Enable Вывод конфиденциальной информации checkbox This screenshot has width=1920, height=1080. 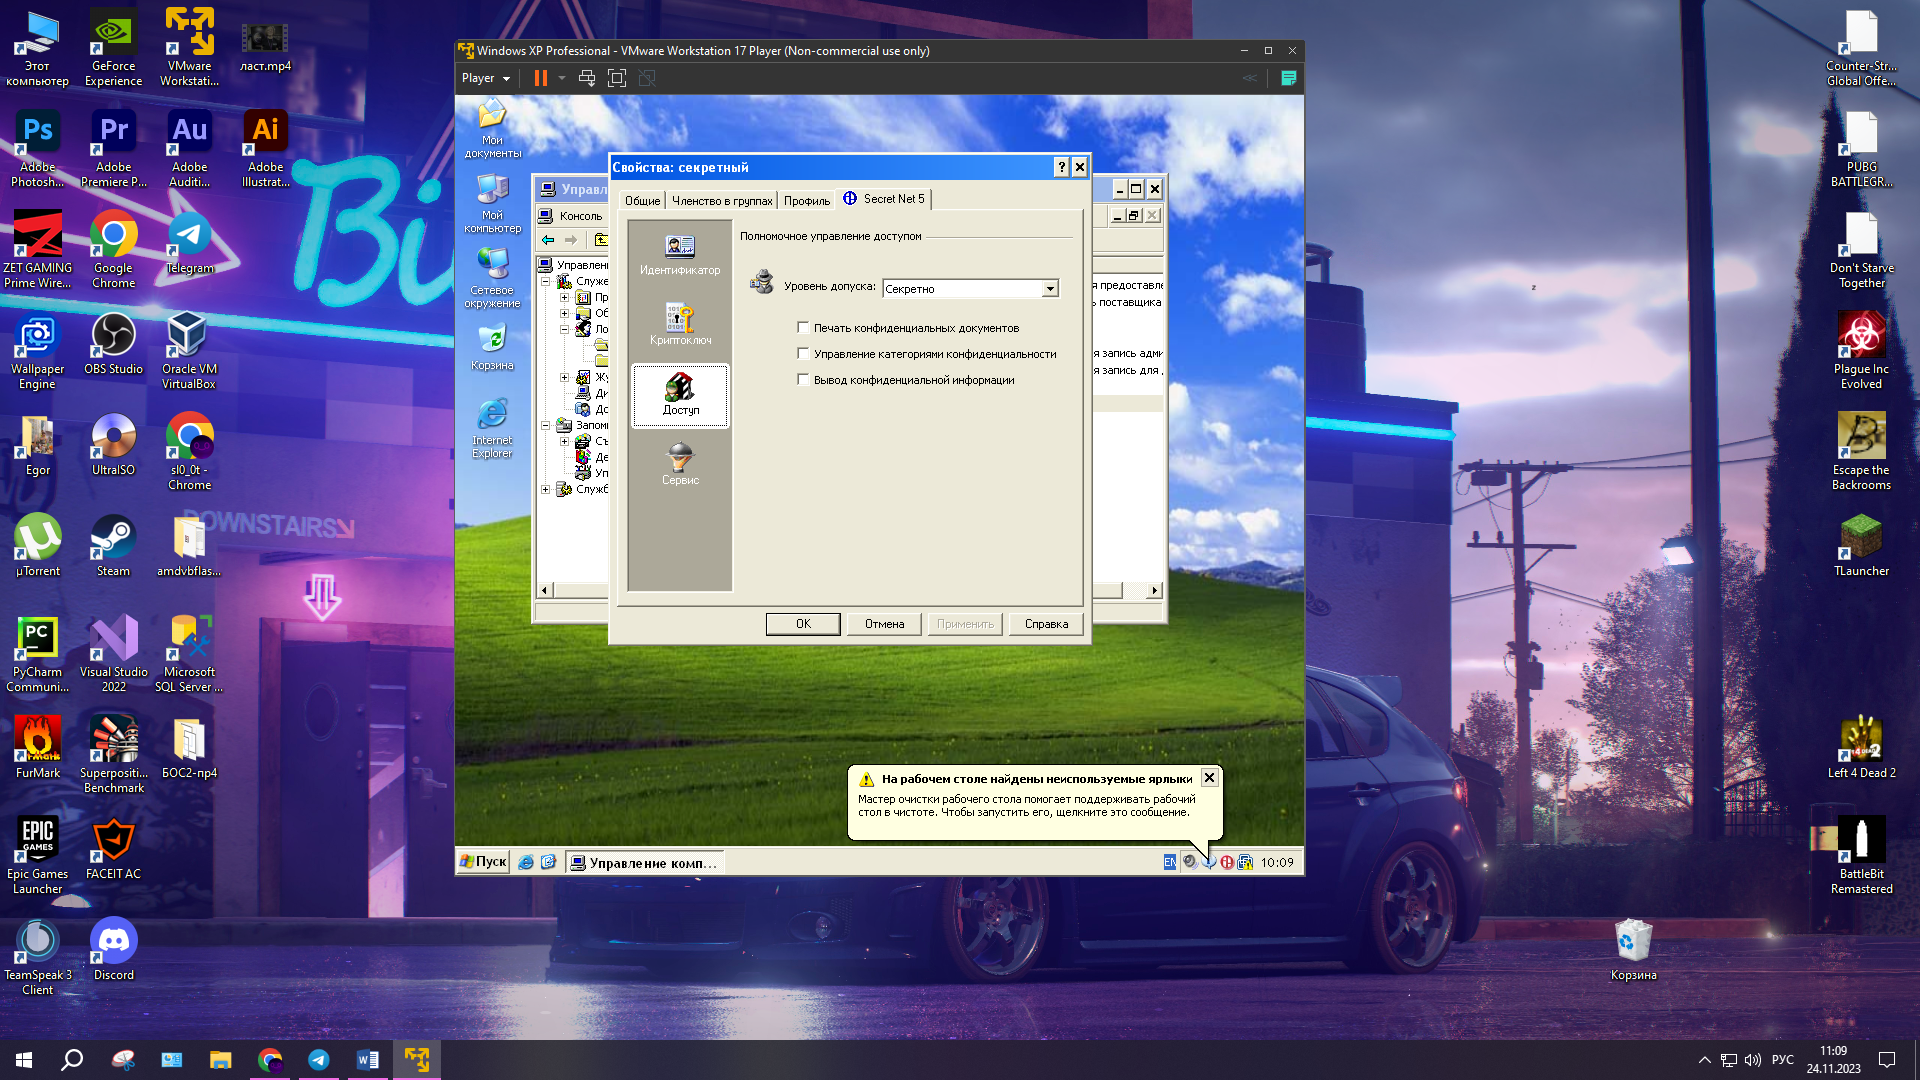(803, 379)
